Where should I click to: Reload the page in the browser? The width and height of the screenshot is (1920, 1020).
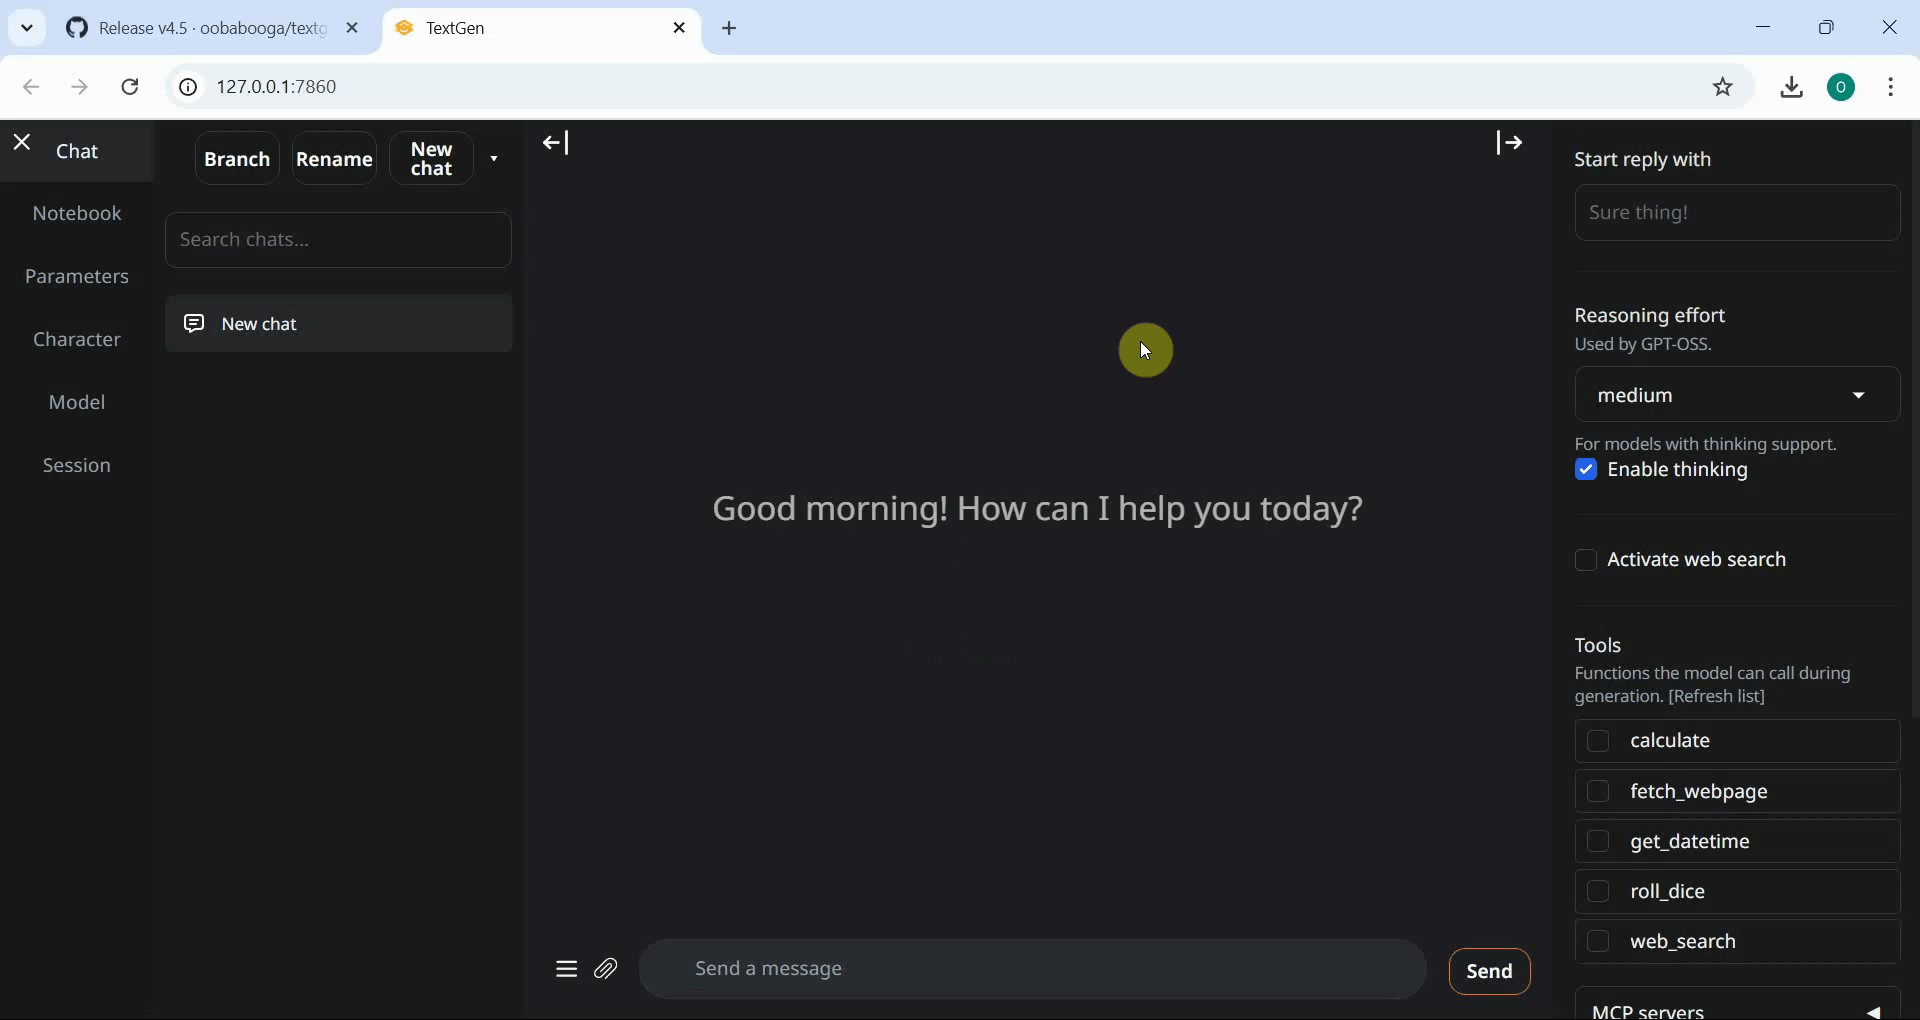(x=129, y=87)
